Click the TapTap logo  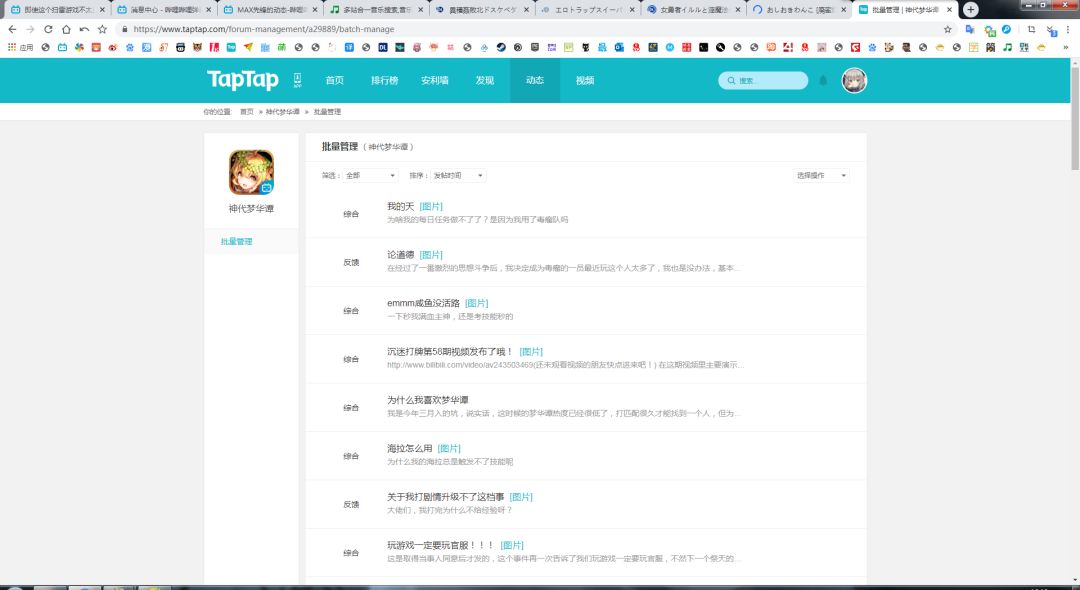coord(242,80)
